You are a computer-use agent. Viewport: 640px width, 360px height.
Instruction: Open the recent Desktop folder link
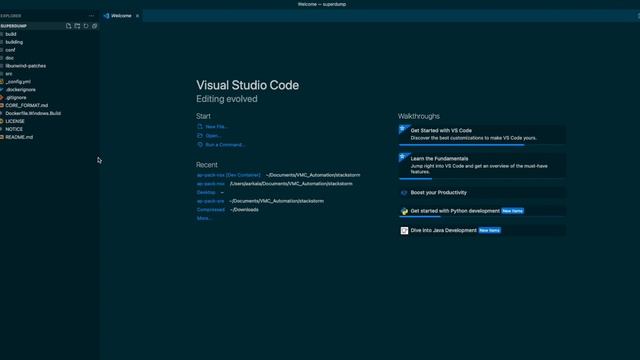pos(206,192)
